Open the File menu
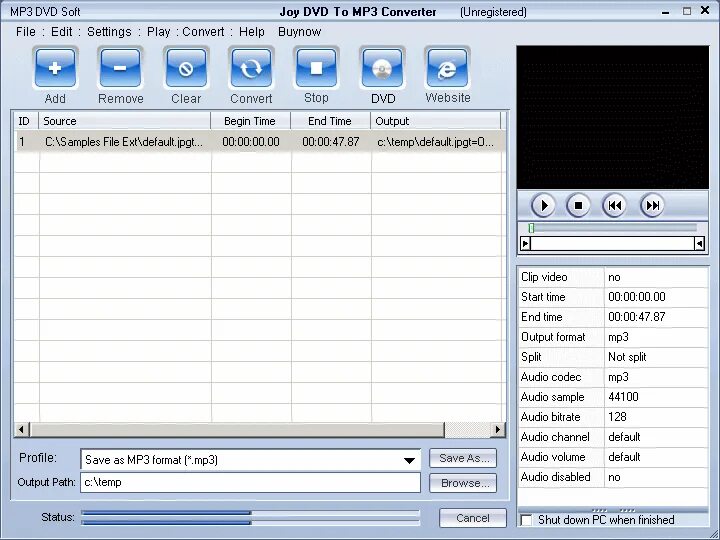The width and height of the screenshot is (720, 540). coord(26,32)
